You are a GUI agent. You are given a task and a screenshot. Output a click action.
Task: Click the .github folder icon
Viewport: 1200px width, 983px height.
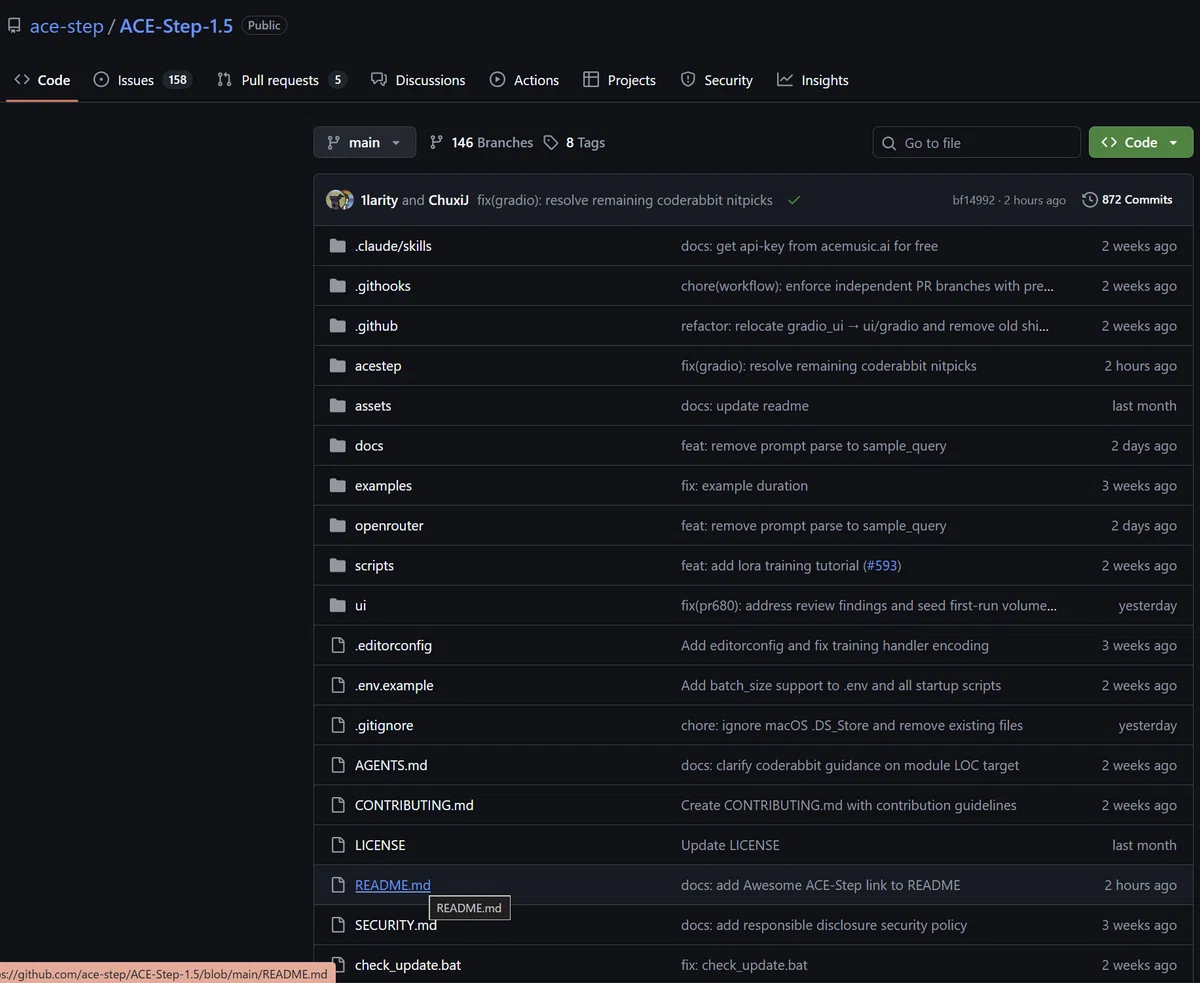337,326
